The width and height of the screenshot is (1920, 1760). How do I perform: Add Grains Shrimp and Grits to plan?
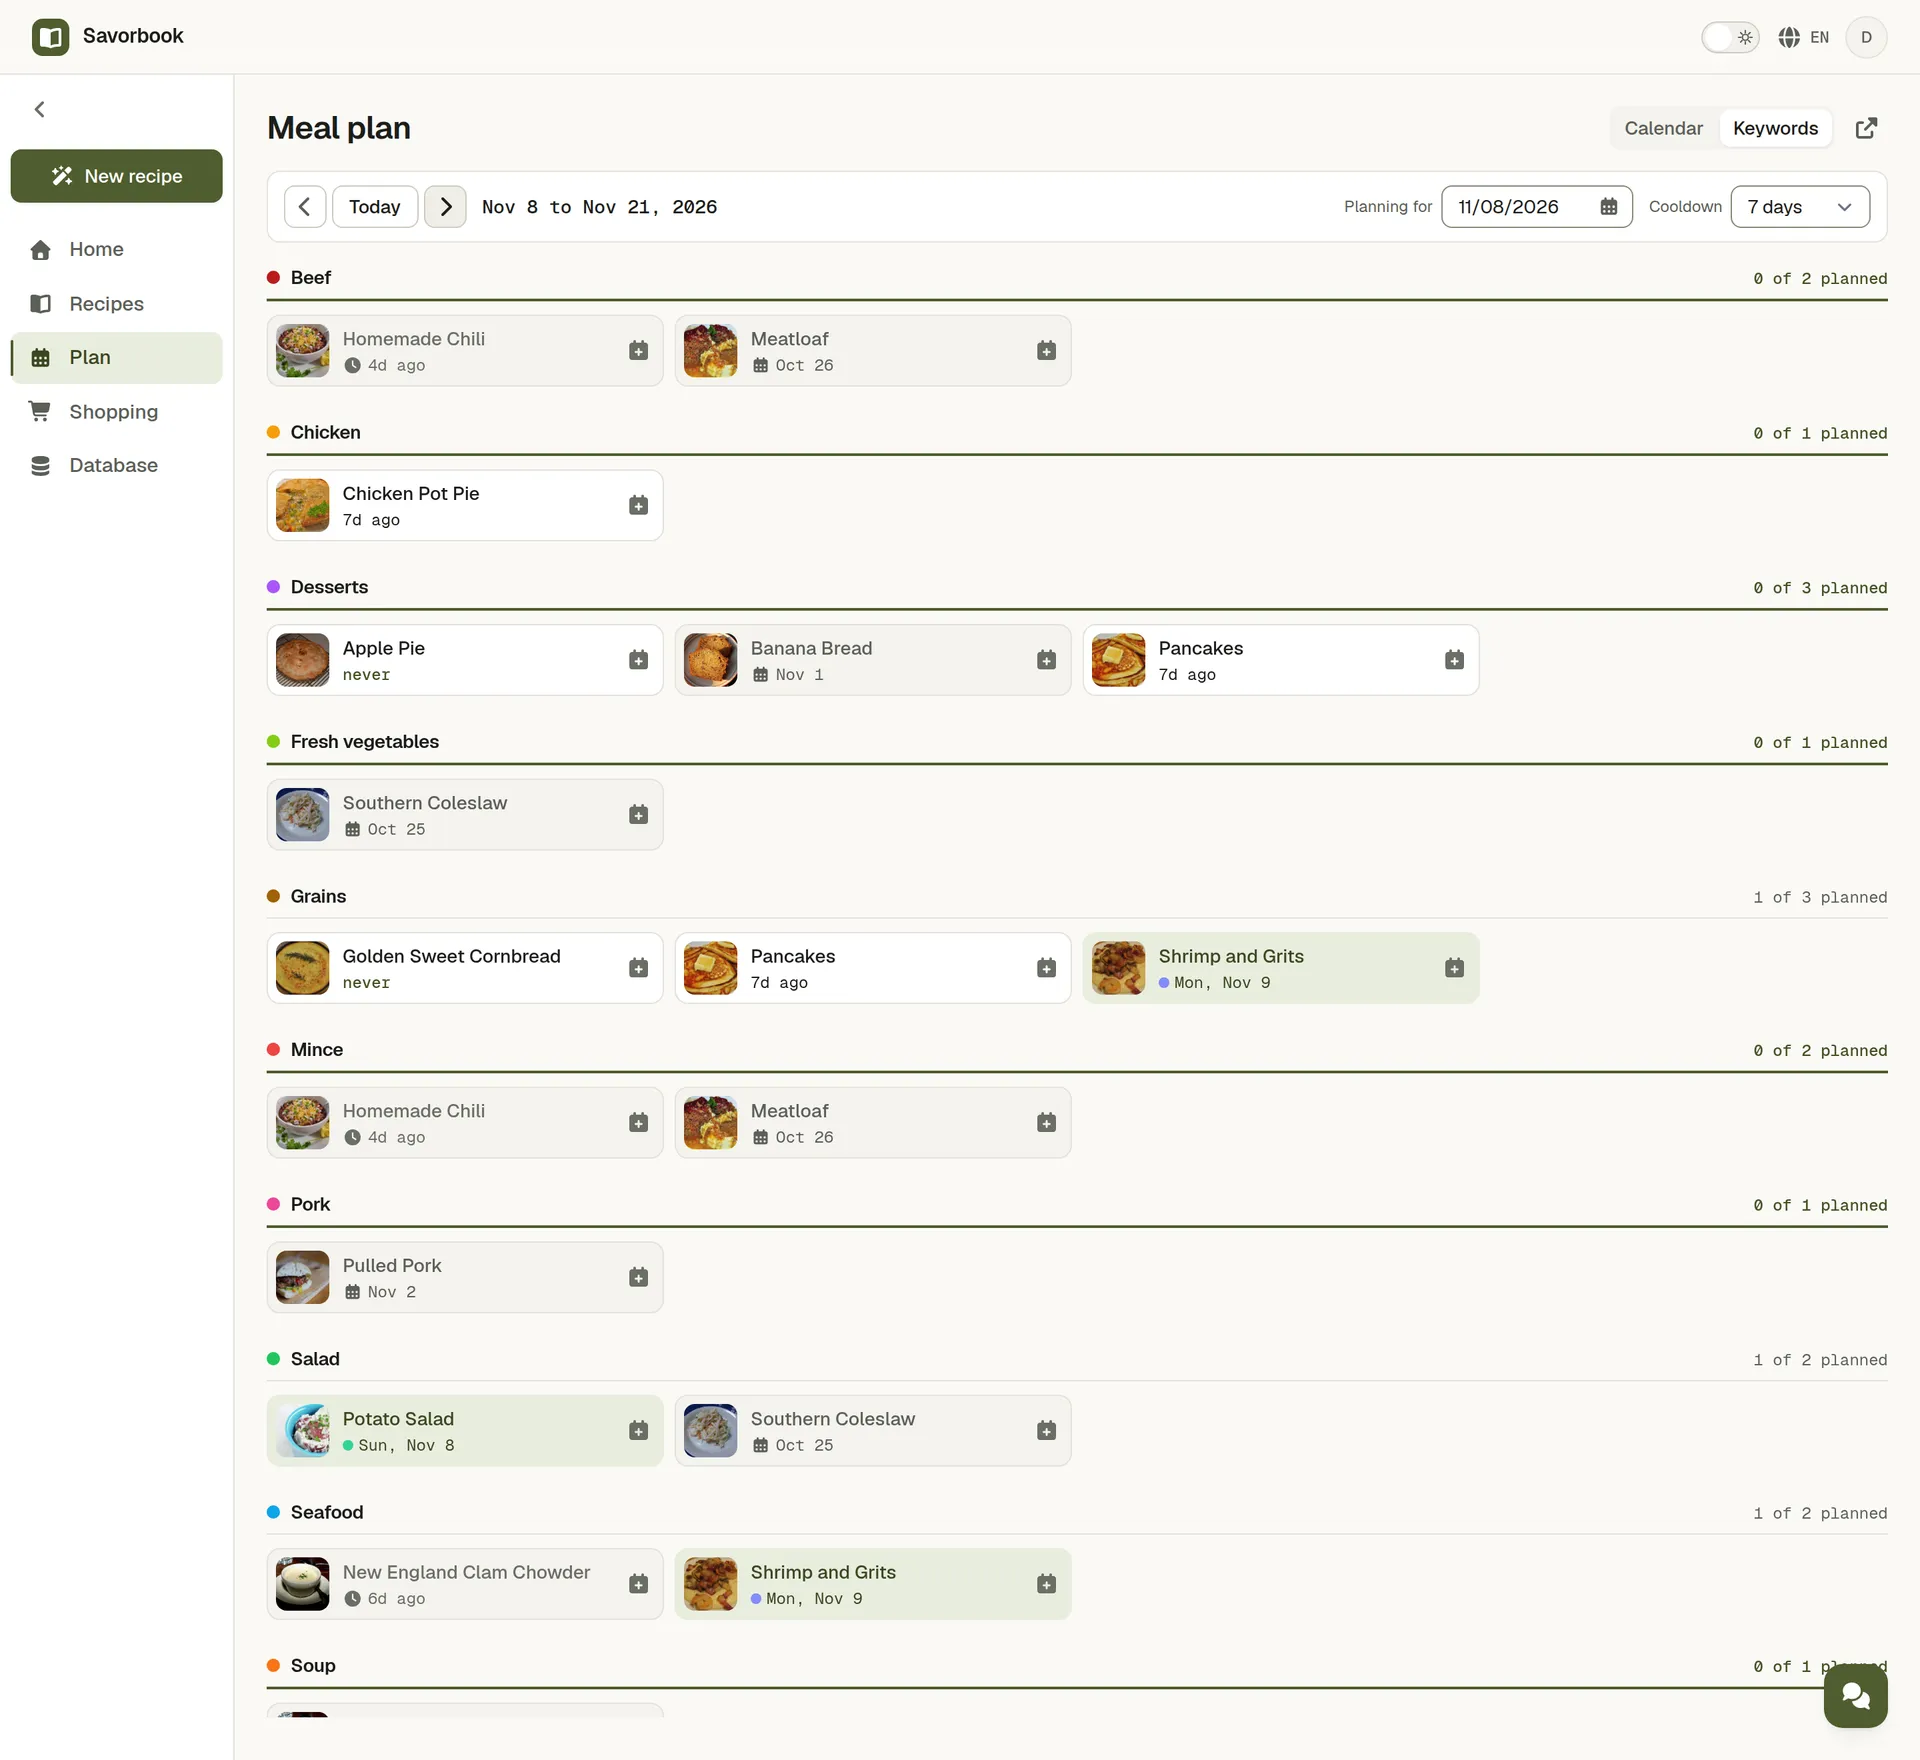coord(1454,968)
